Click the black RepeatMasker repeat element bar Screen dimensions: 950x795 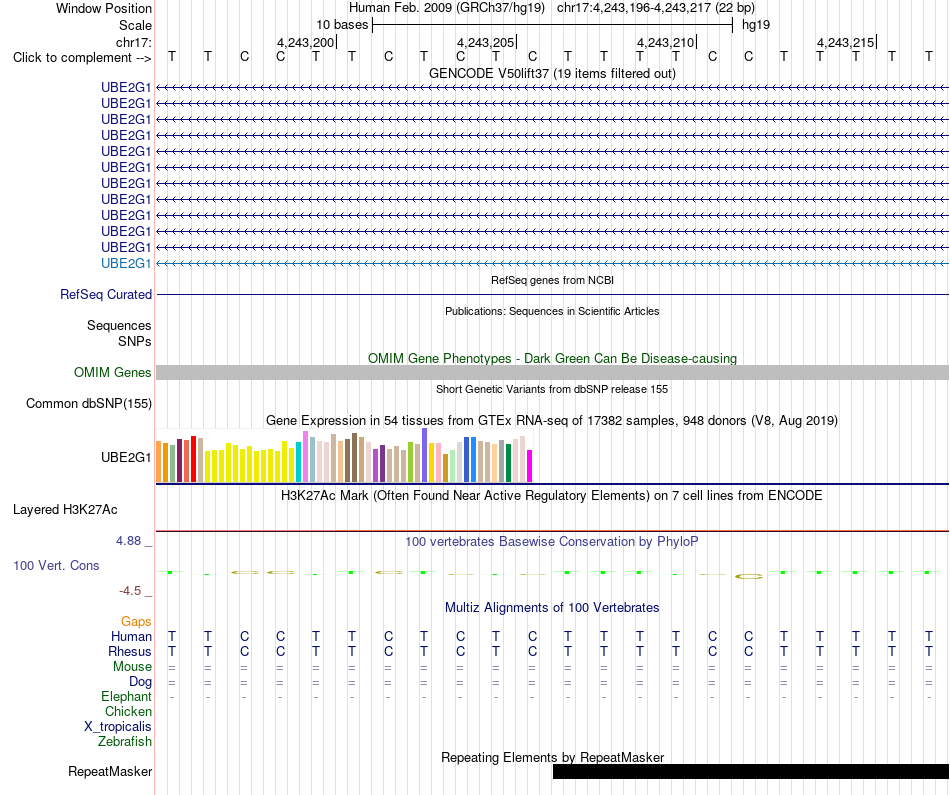click(751, 771)
